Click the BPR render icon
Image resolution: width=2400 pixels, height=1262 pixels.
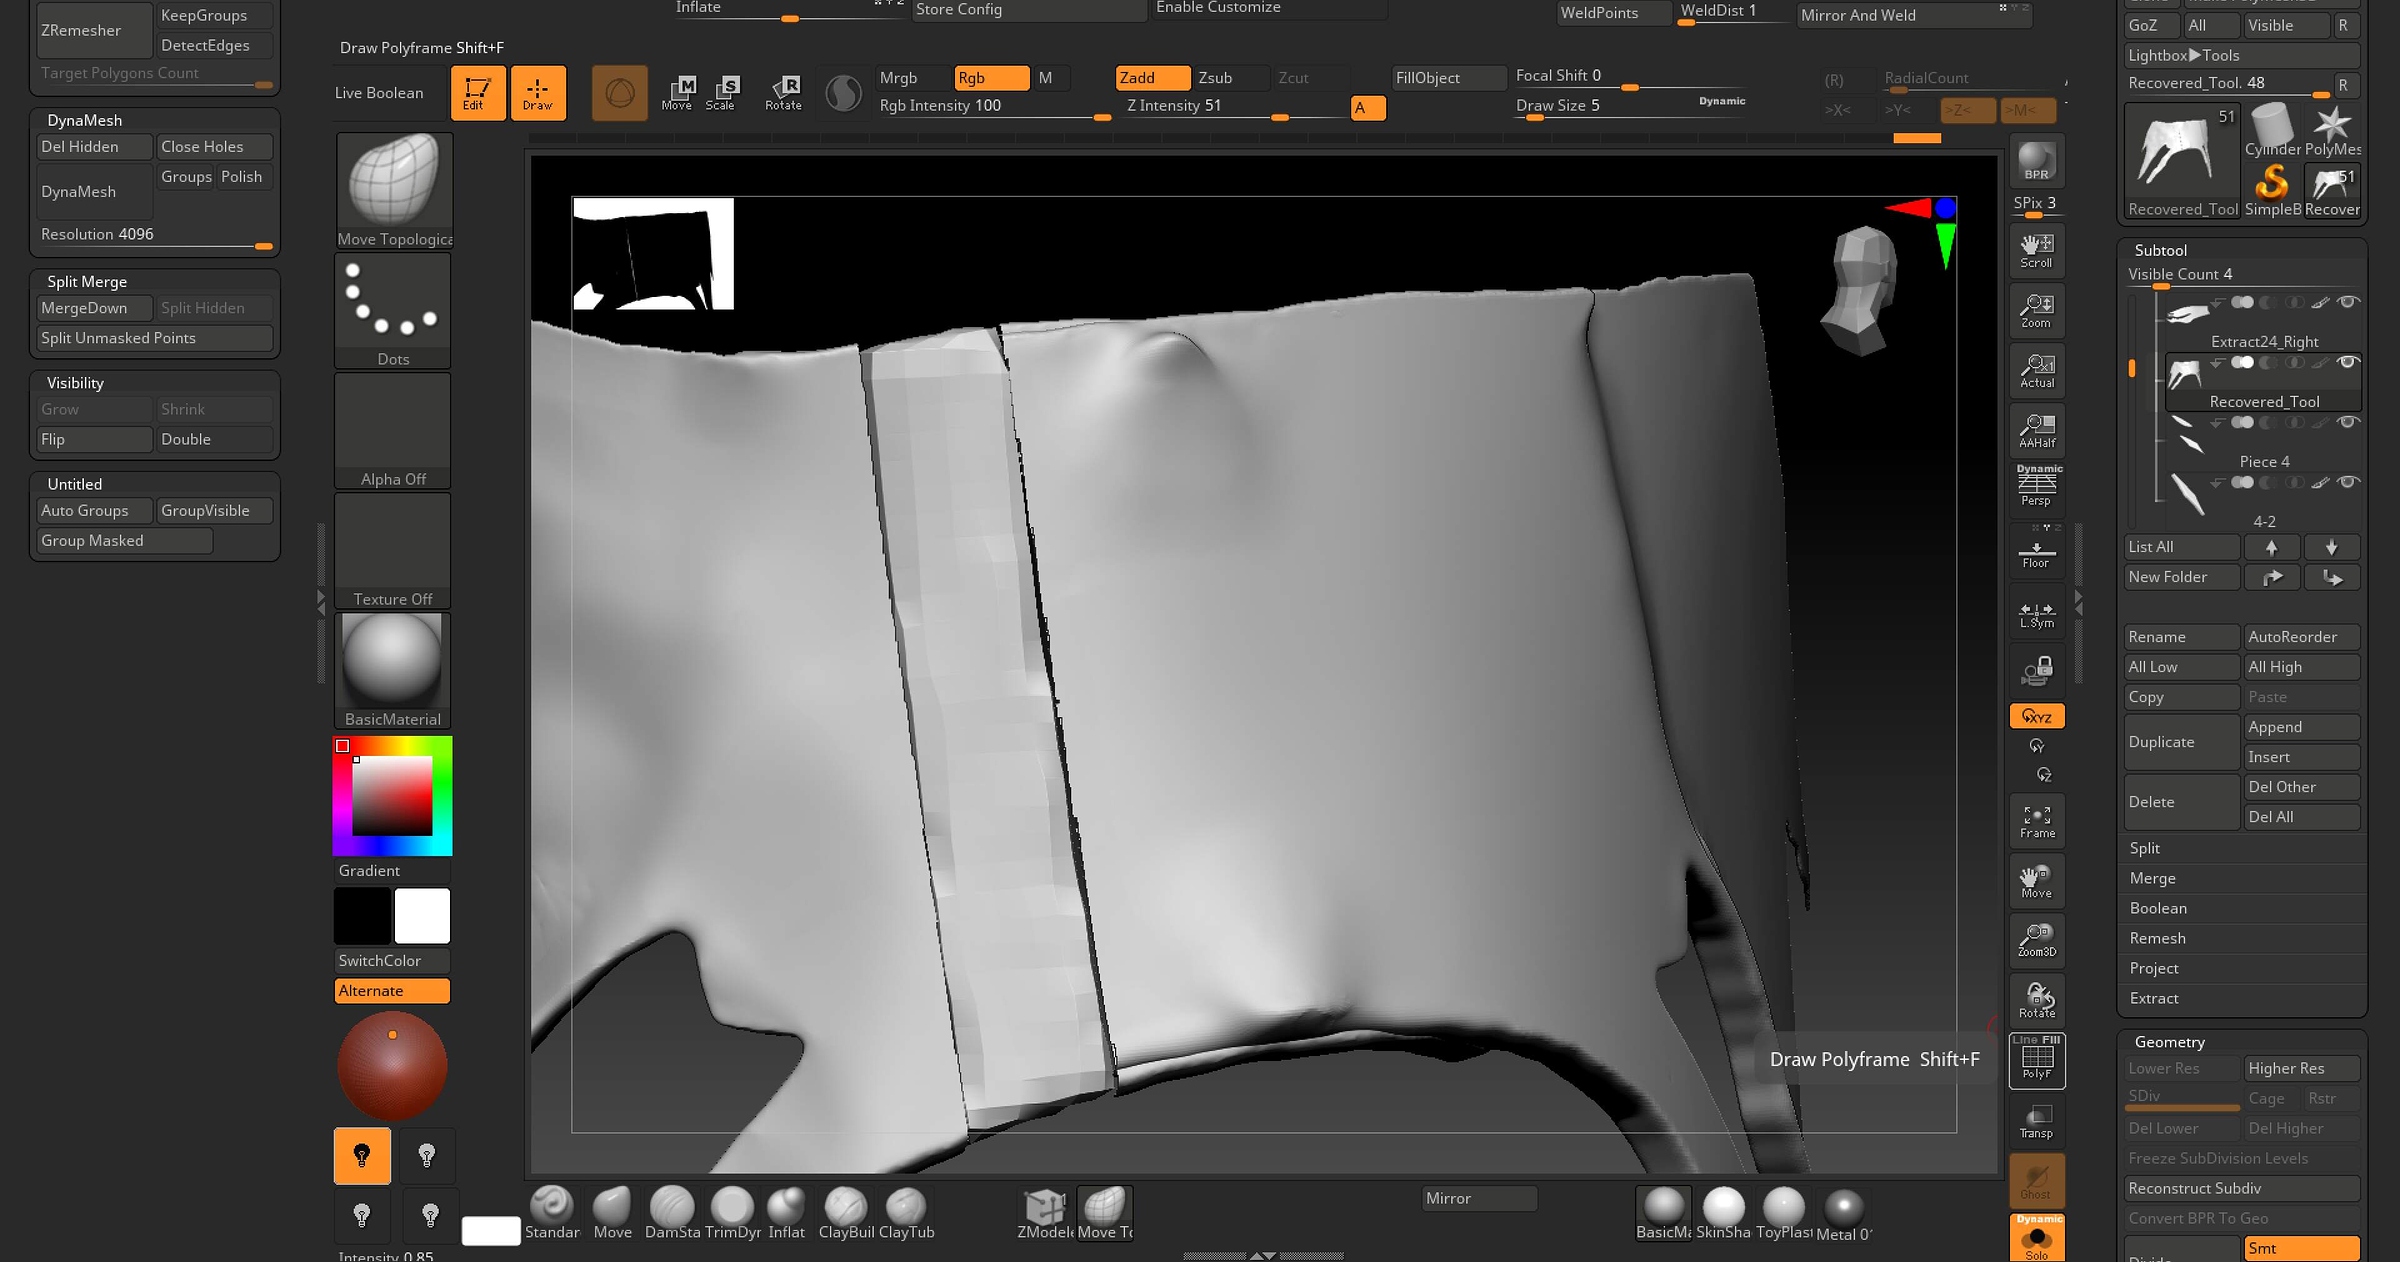coord(2036,161)
